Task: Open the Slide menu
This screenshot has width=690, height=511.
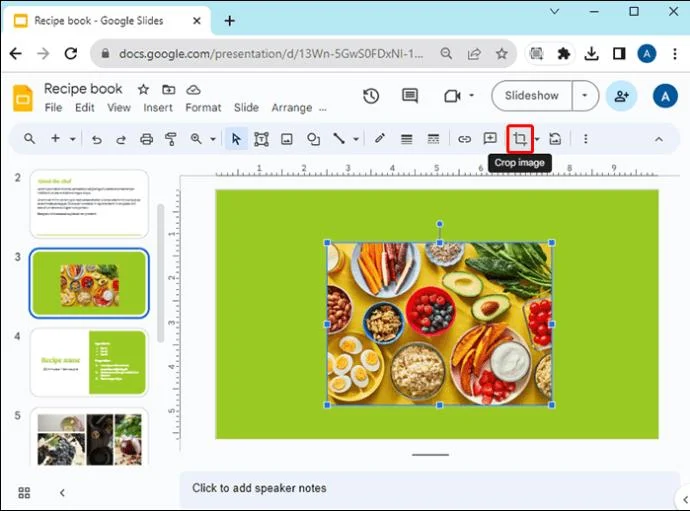Action: (246, 108)
